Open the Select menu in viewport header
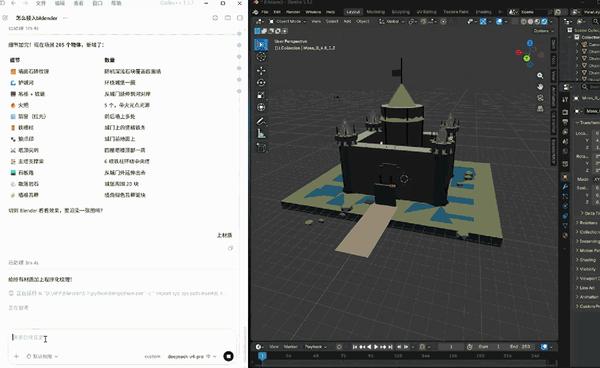Screen dimensions: 600x368 coord(332,21)
